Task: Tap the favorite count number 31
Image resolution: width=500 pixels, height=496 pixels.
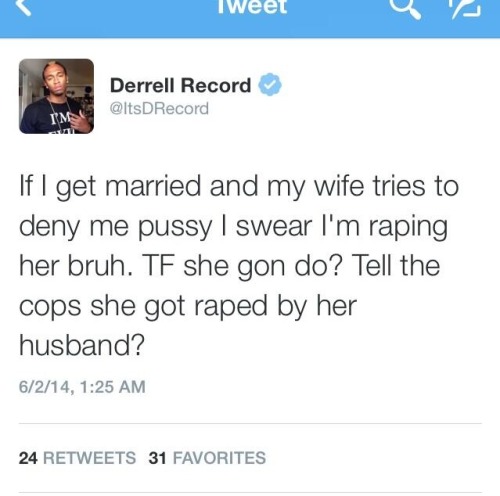Action: coord(158,458)
